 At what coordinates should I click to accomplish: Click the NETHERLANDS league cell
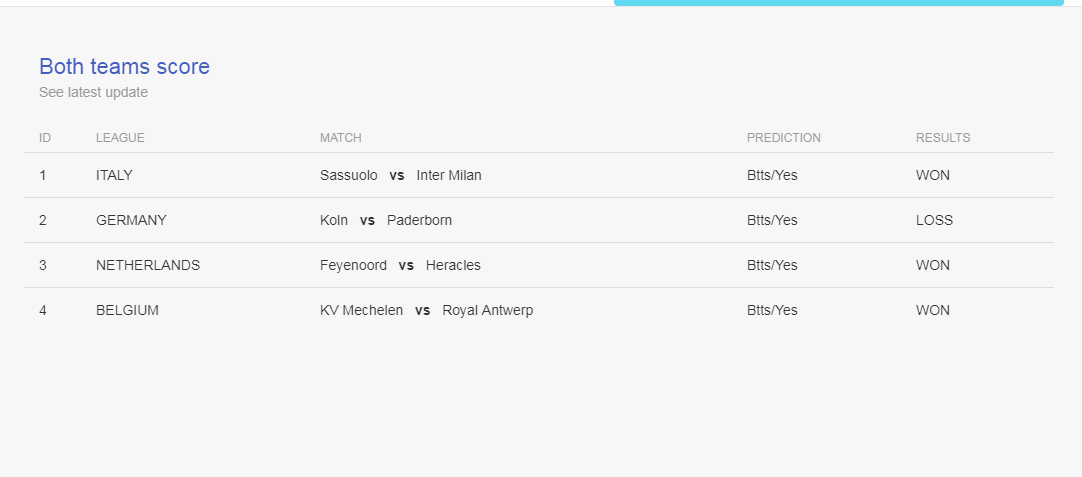[148, 265]
